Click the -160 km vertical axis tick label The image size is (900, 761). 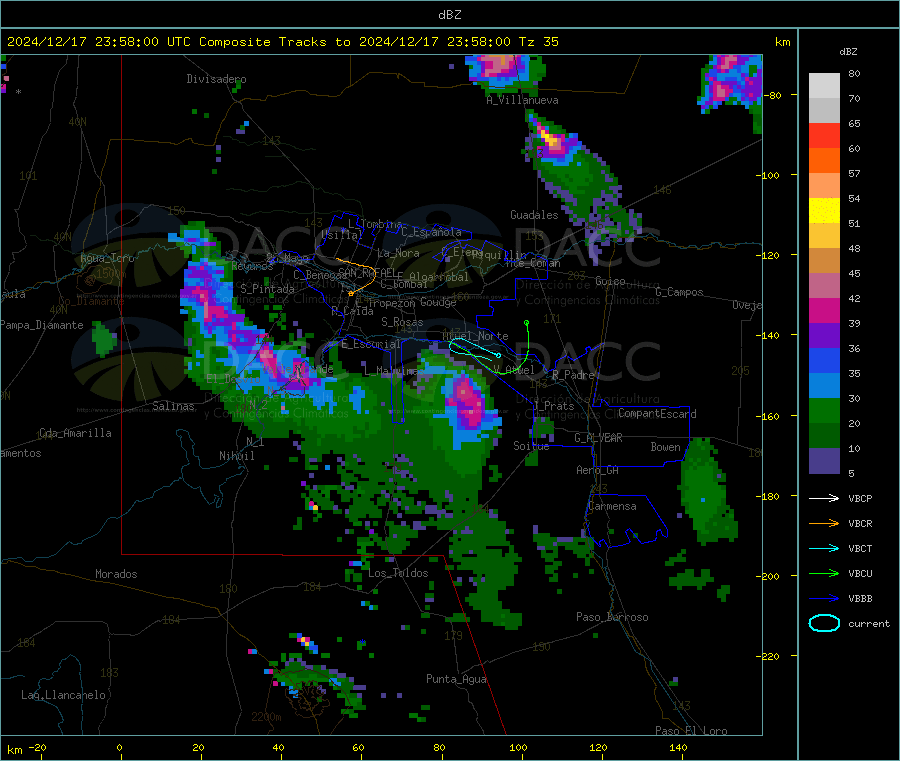(x=768, y=416)
